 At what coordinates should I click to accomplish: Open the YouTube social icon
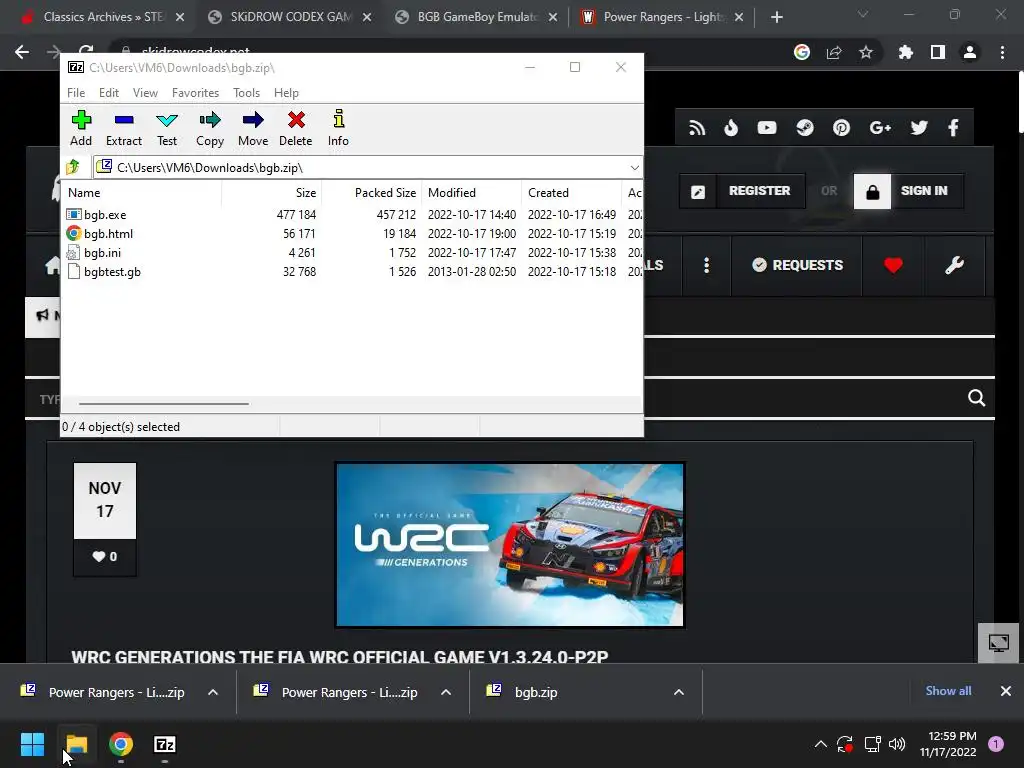pyautogui.click(x=767, y=127)
